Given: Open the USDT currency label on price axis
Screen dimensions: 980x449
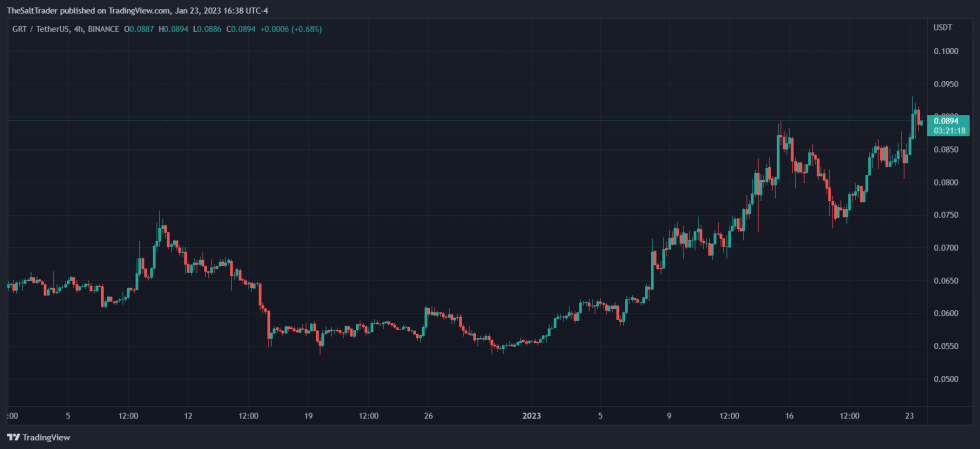Looking at the screenshot, I should 942,28.
